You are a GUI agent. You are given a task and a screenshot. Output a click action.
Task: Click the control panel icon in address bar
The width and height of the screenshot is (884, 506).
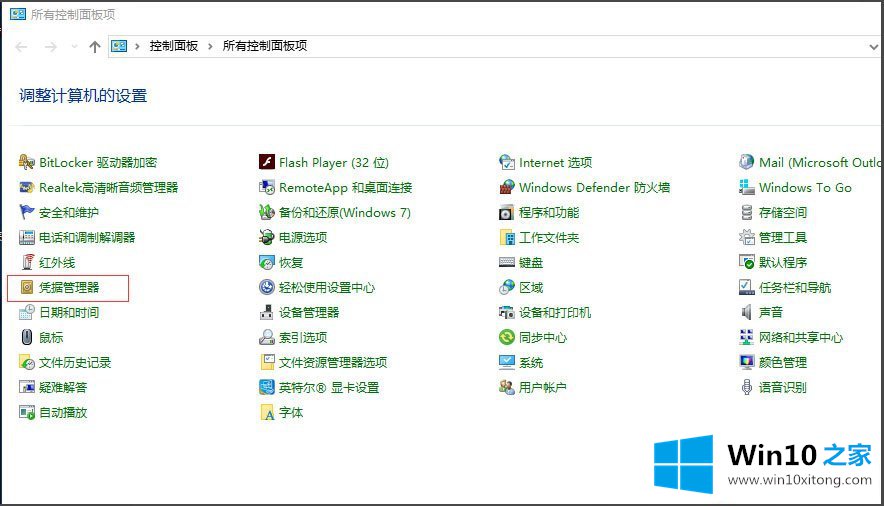click(x=119, y=46)
